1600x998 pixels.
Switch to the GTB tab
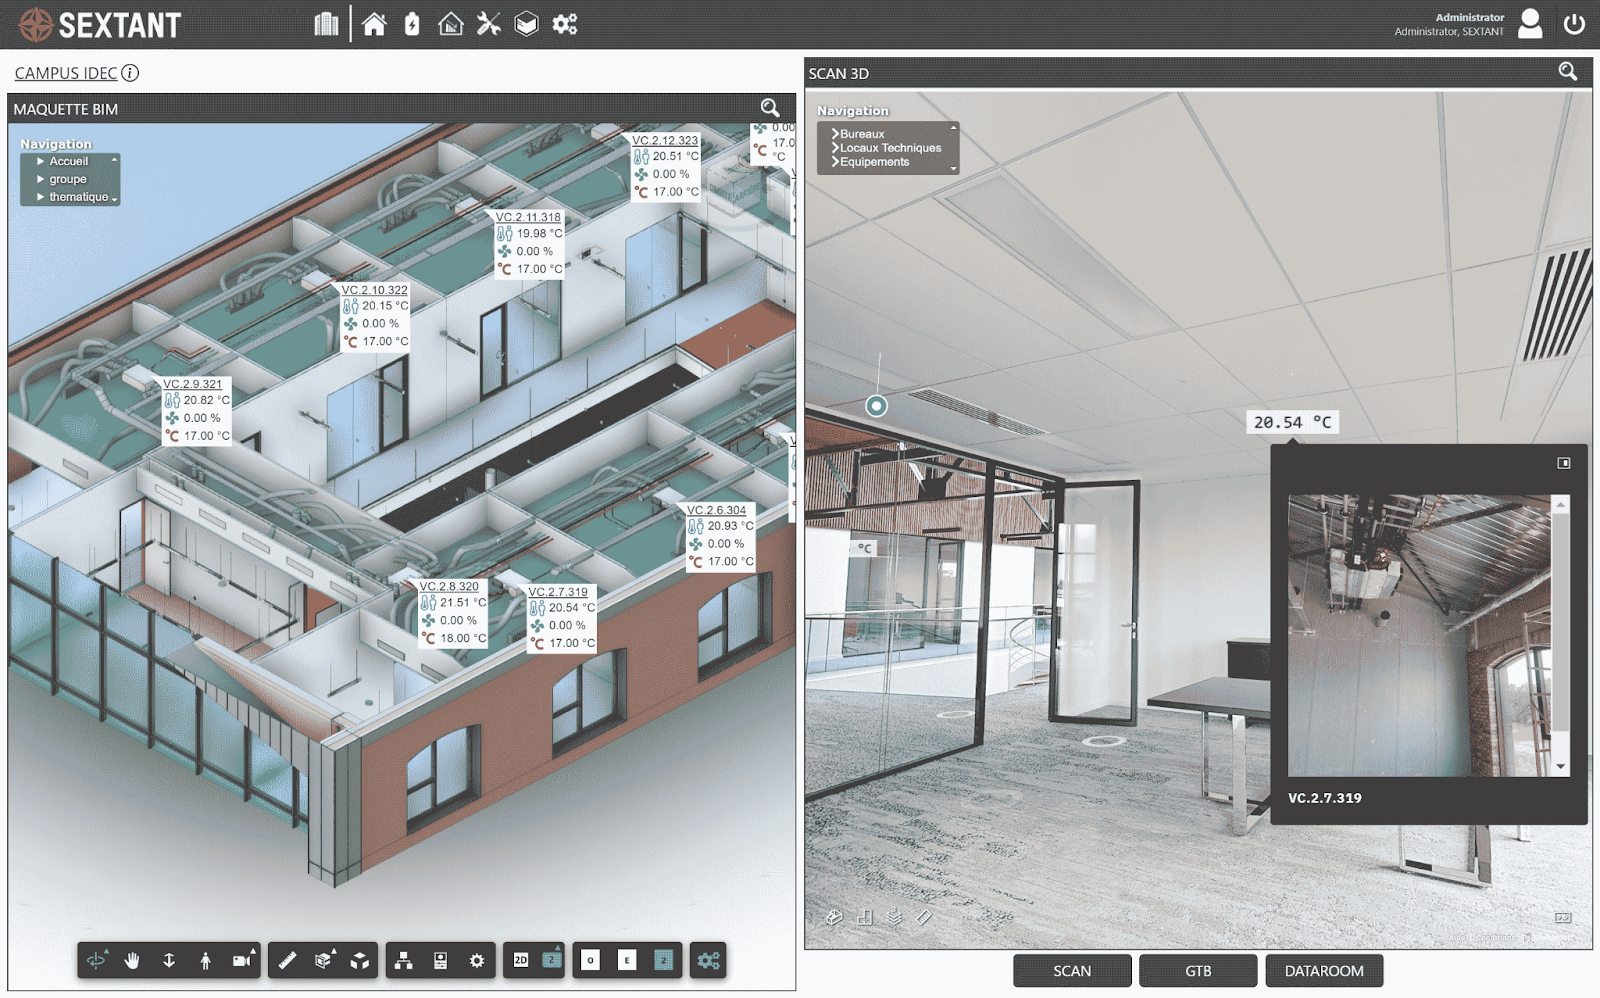click(x=1198, y=971)
